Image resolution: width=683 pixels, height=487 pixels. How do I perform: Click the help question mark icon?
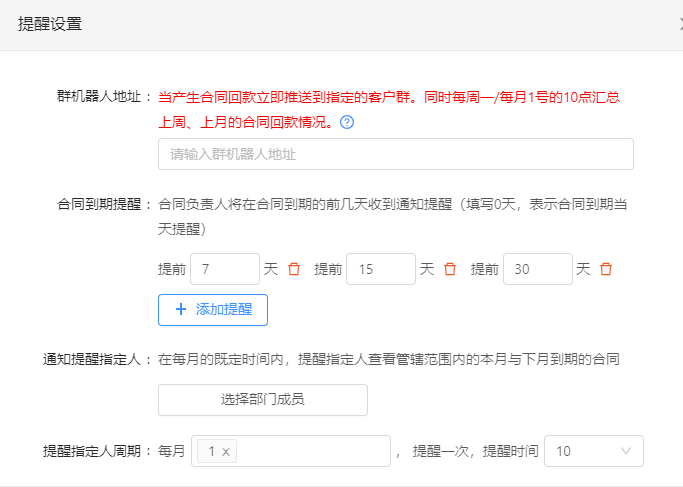[x=347, y=123]
